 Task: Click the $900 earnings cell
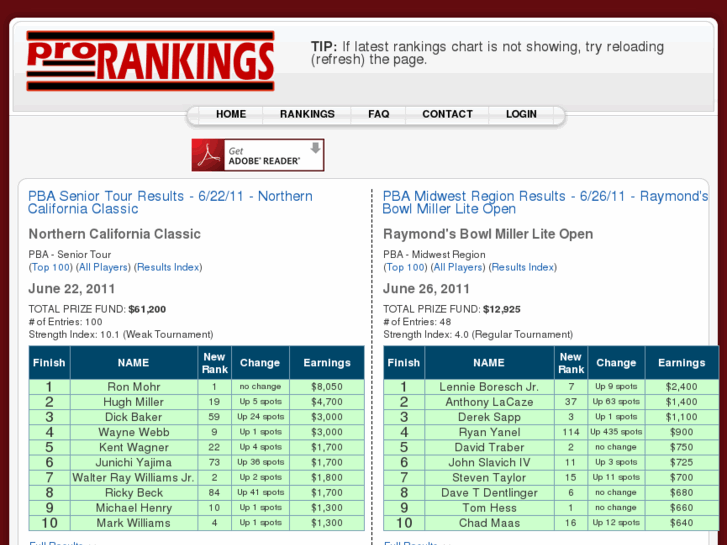coord(682,432)
